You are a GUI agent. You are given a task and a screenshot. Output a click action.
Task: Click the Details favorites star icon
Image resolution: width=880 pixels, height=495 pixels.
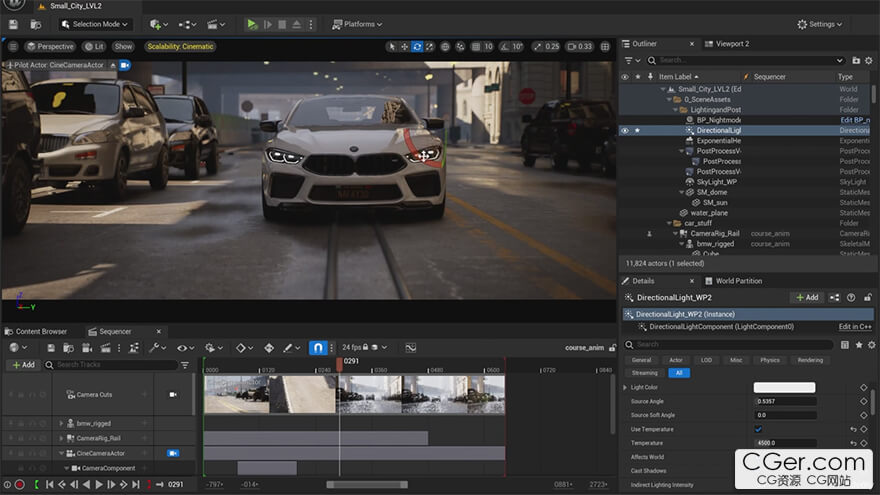tap(859, 345)
